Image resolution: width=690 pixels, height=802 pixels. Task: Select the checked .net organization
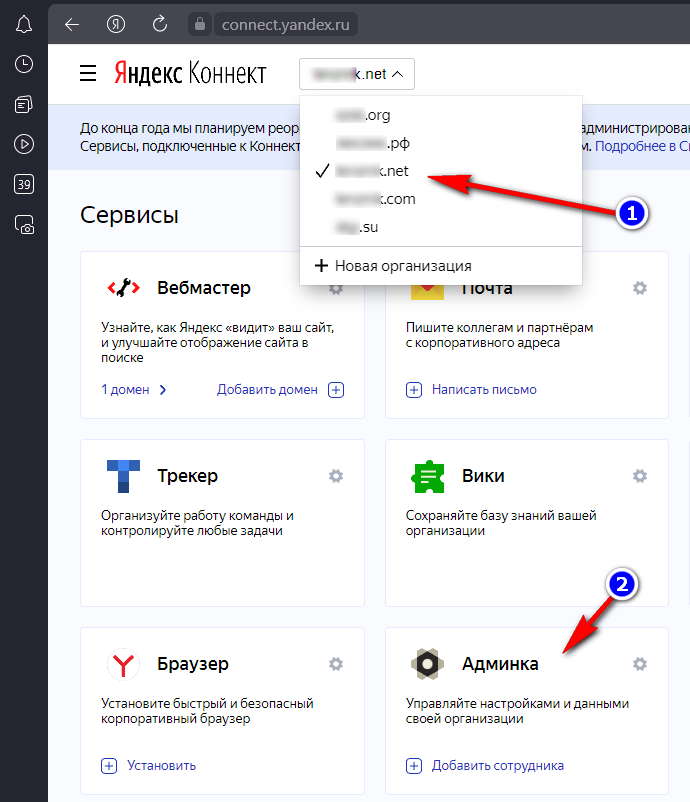point(440,171)
